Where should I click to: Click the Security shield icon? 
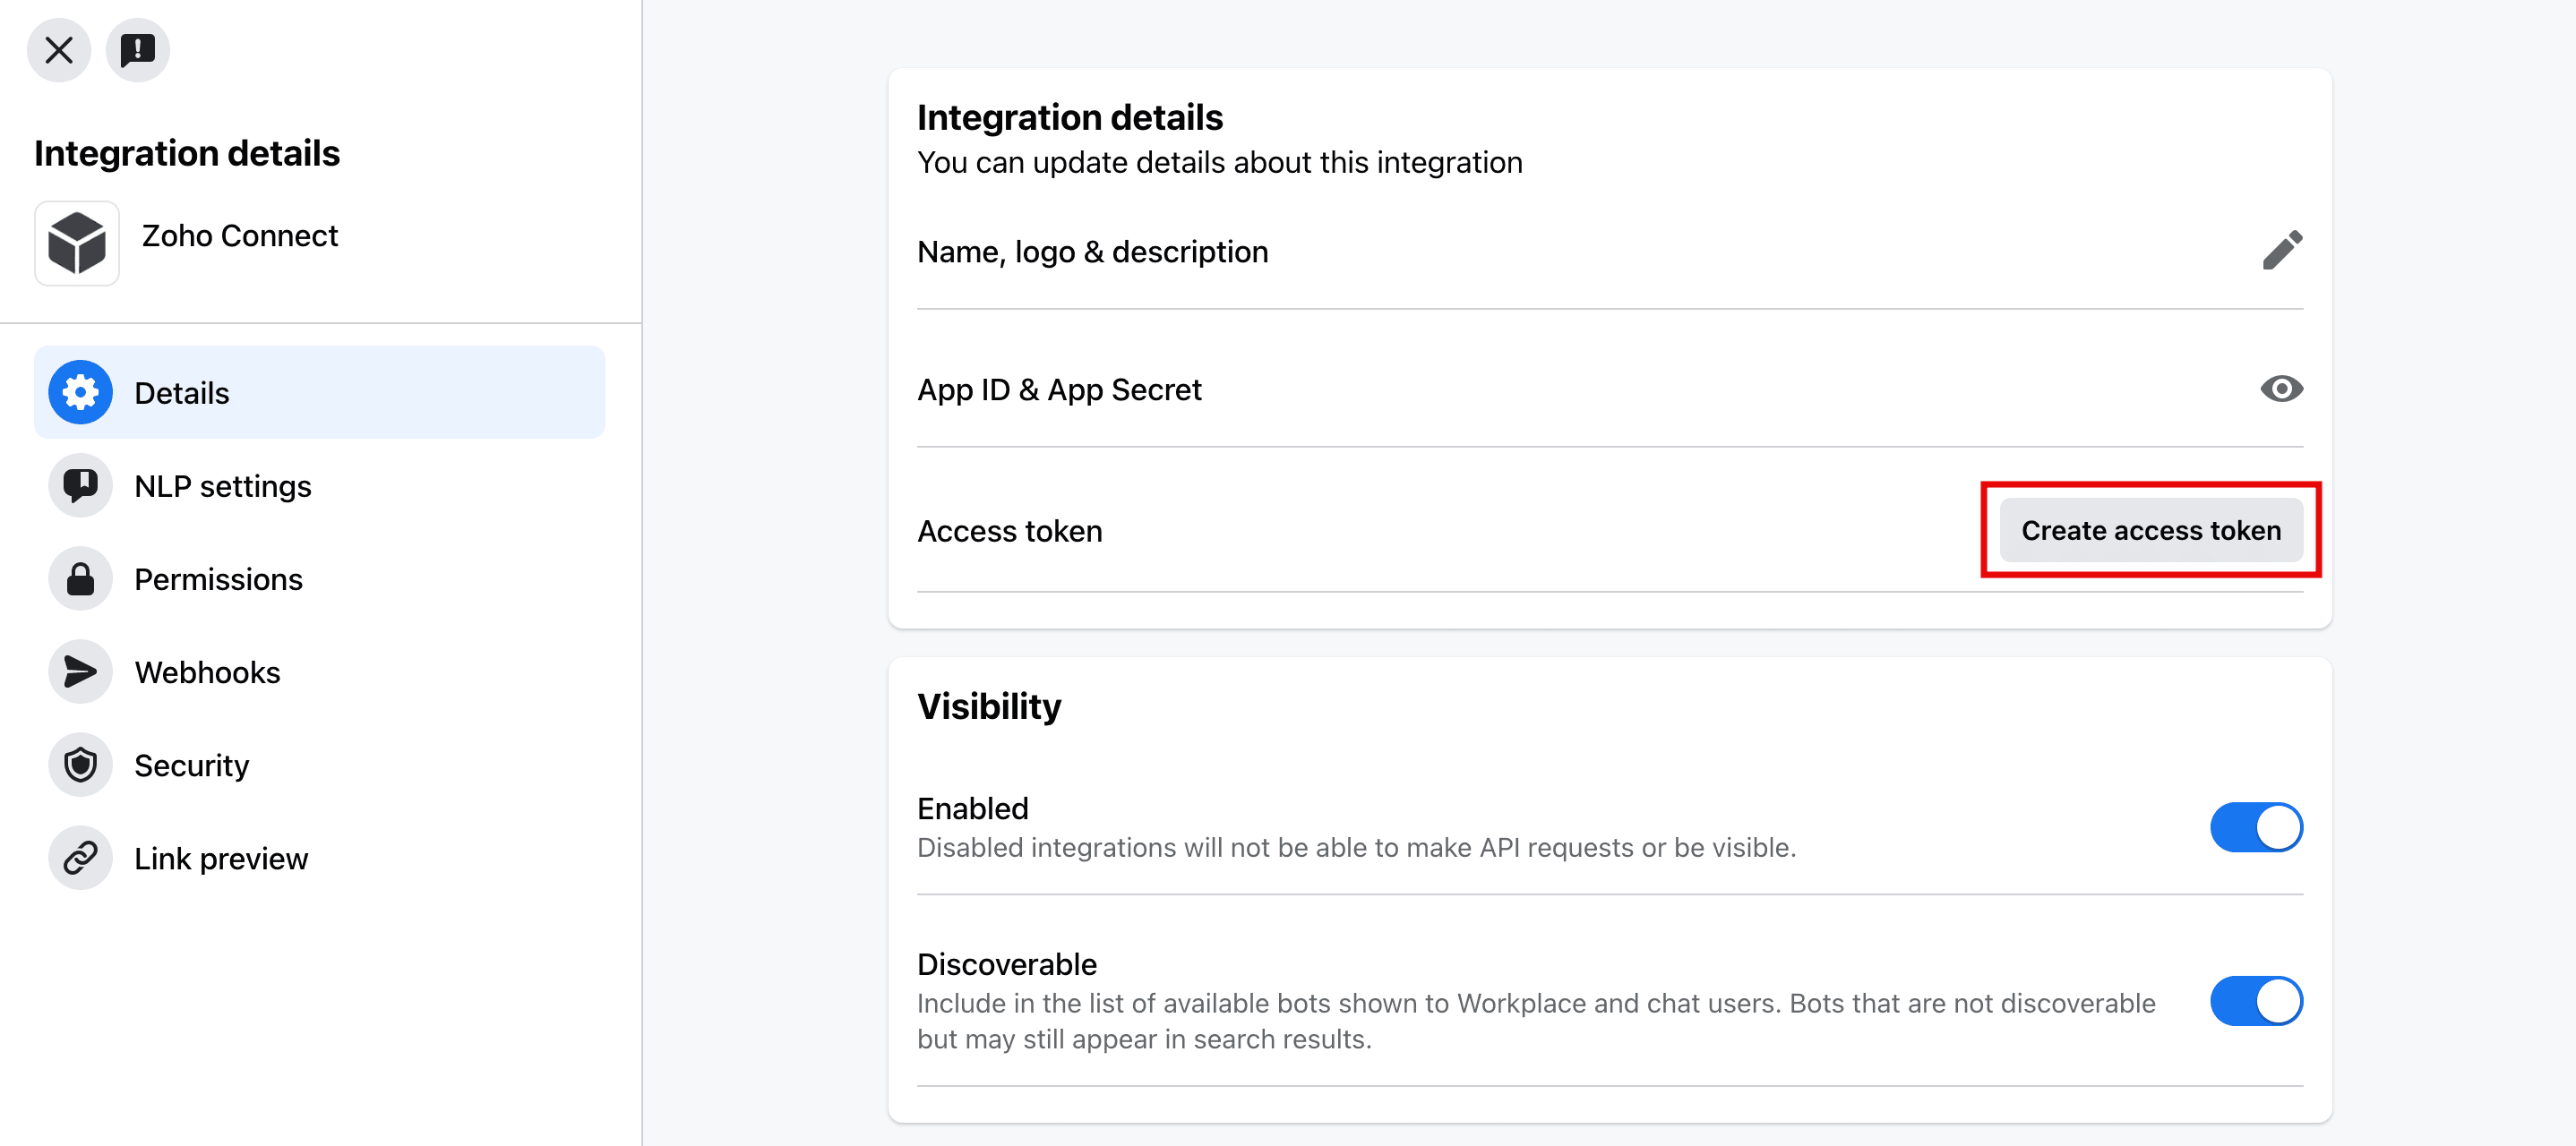[x=80, y=764]
